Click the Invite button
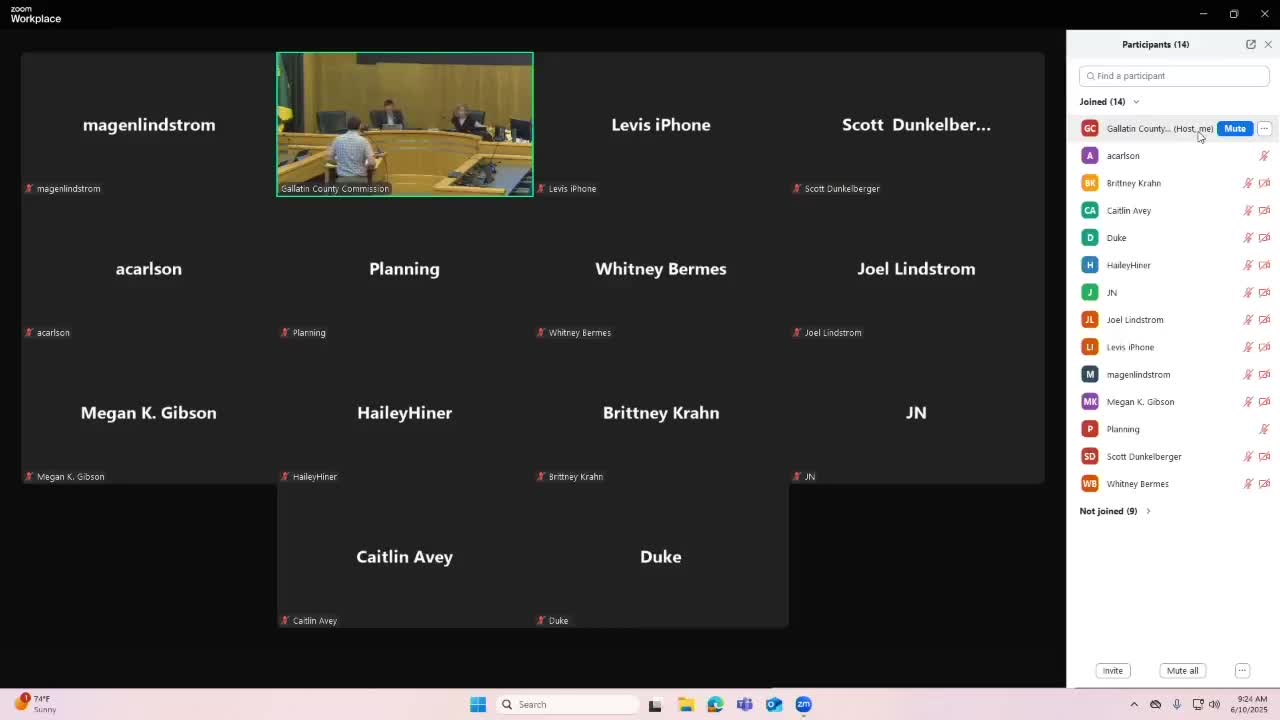 click(1112, 671)
